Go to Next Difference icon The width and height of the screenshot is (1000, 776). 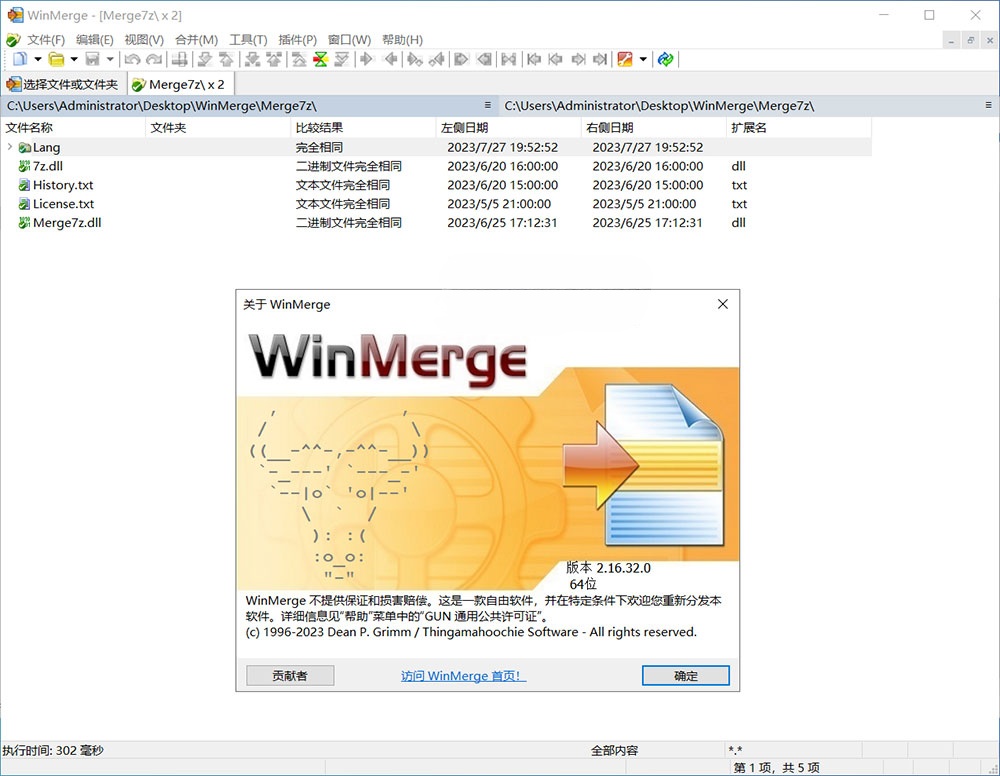click(x=205, y=59)
